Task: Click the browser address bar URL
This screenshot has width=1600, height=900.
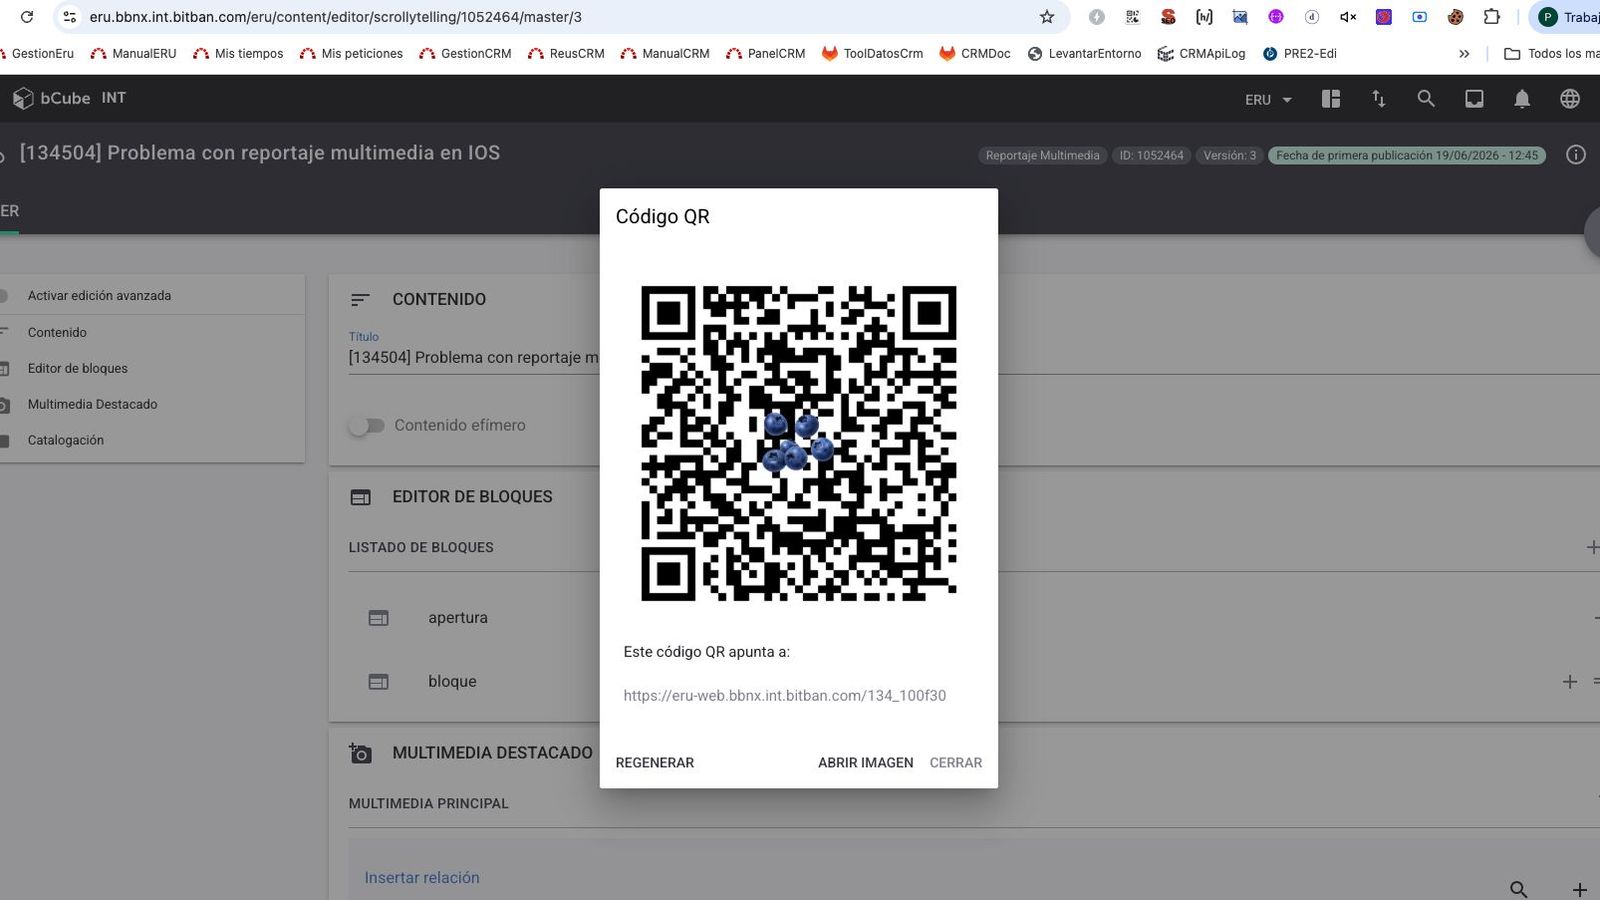Action: (x=335, y=17)
